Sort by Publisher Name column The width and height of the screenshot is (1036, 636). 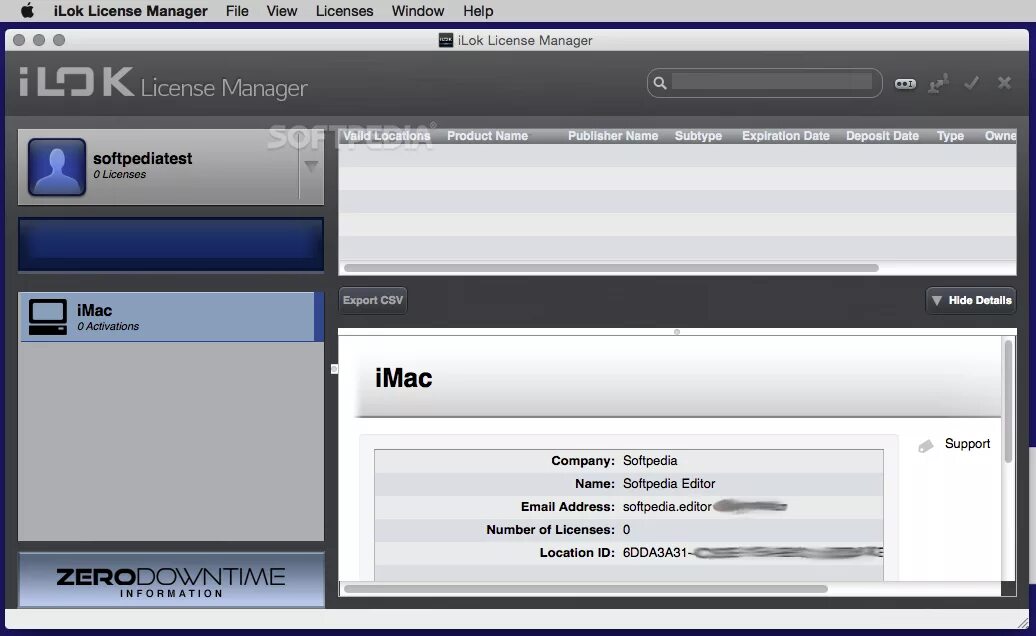[613, 135]
